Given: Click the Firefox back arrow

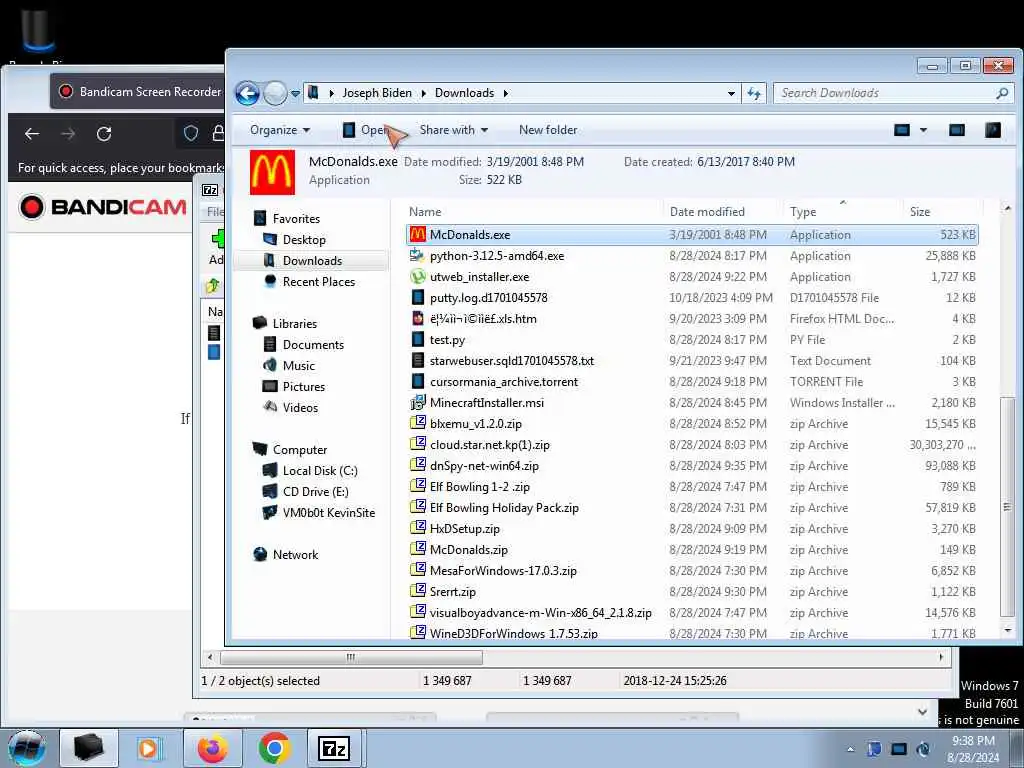Looking at the screenshot, I should [32, 134].
